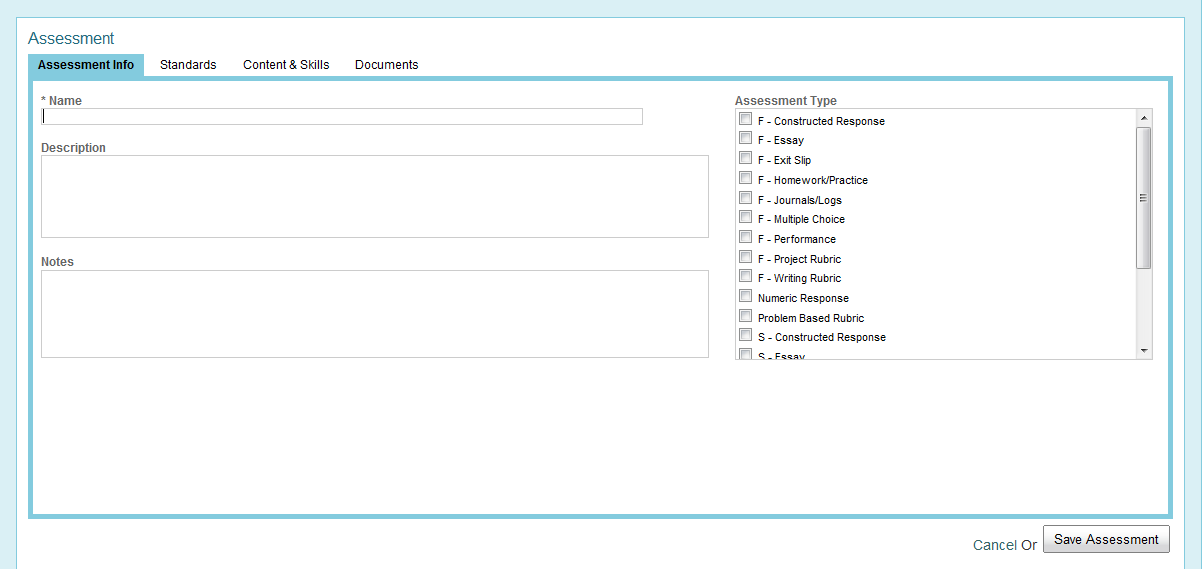The image size is (1202, 569).
Task: Click the assessment type list scroll-down arrow
Action: [1144, 351]
